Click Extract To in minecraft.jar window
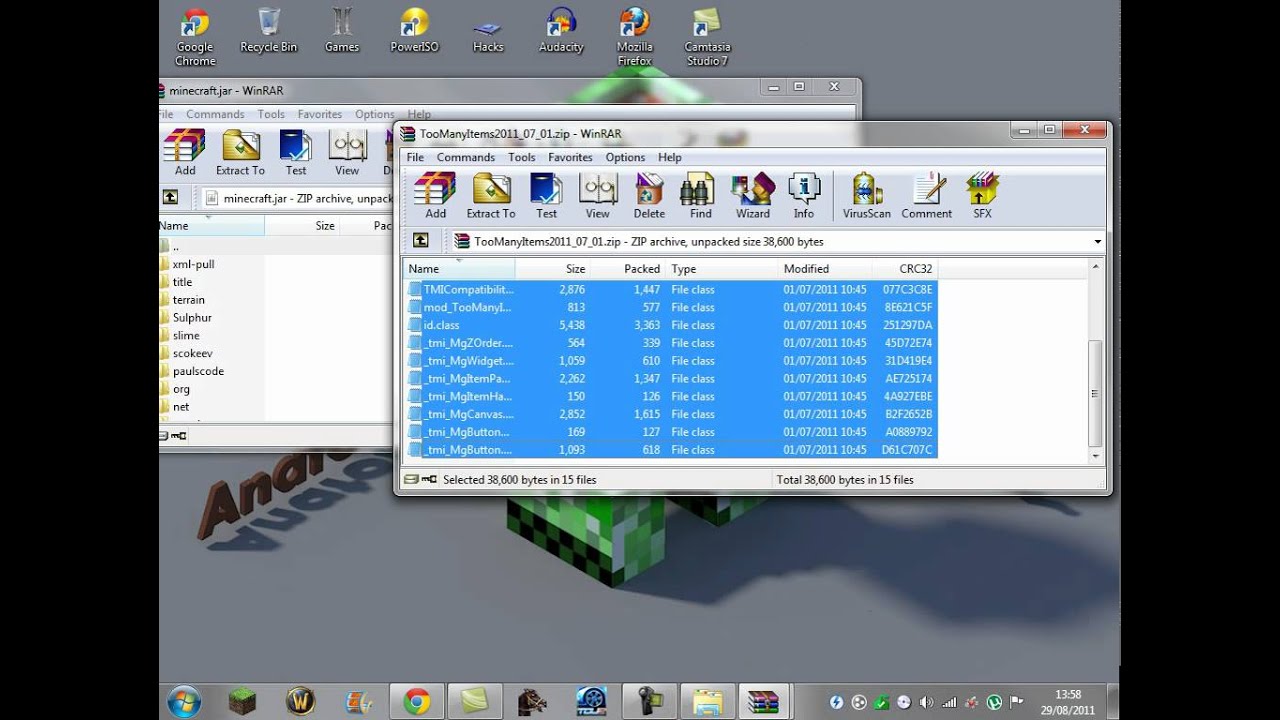The height and width of the screenshot is (720, 1280). 240,152
